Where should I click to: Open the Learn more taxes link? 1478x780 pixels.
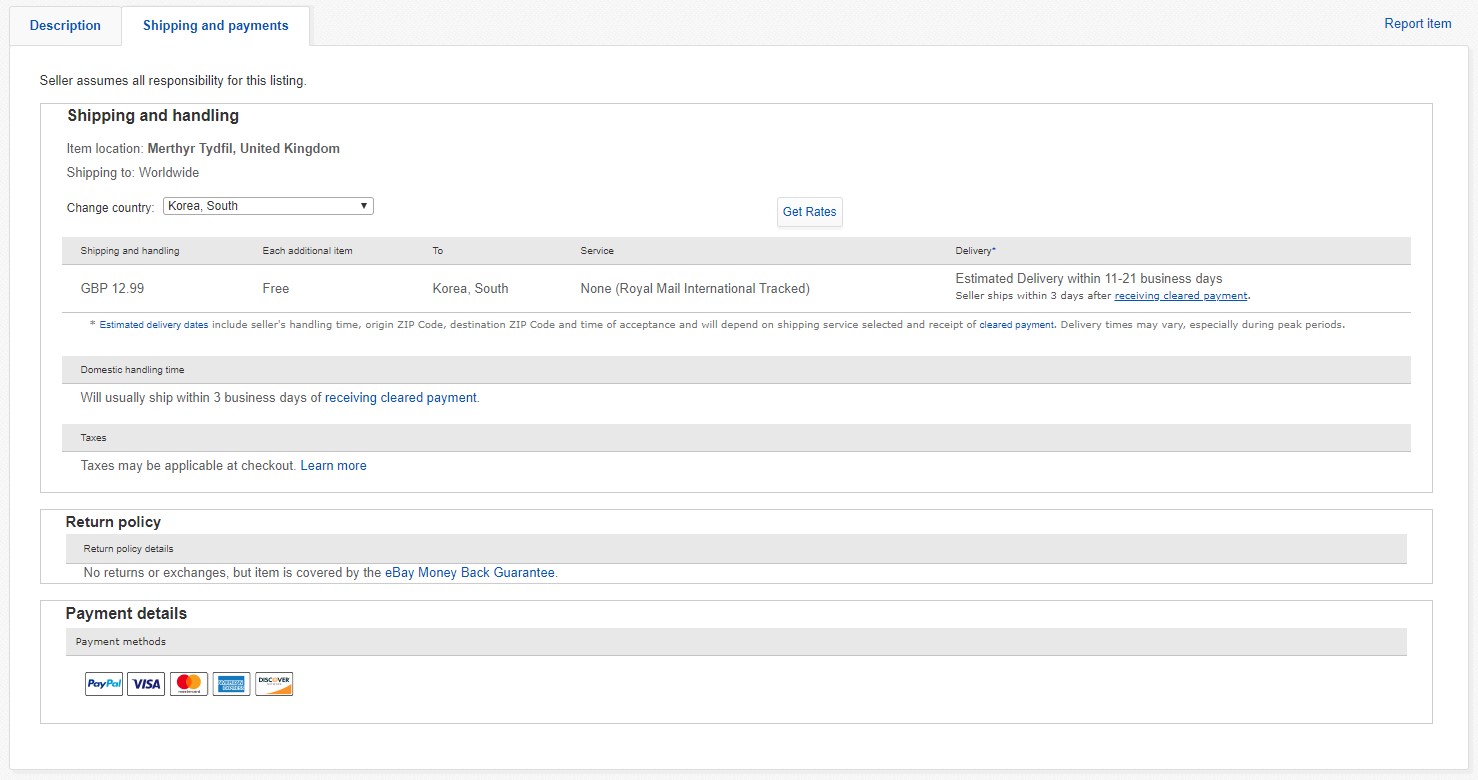tap(333, 466)
